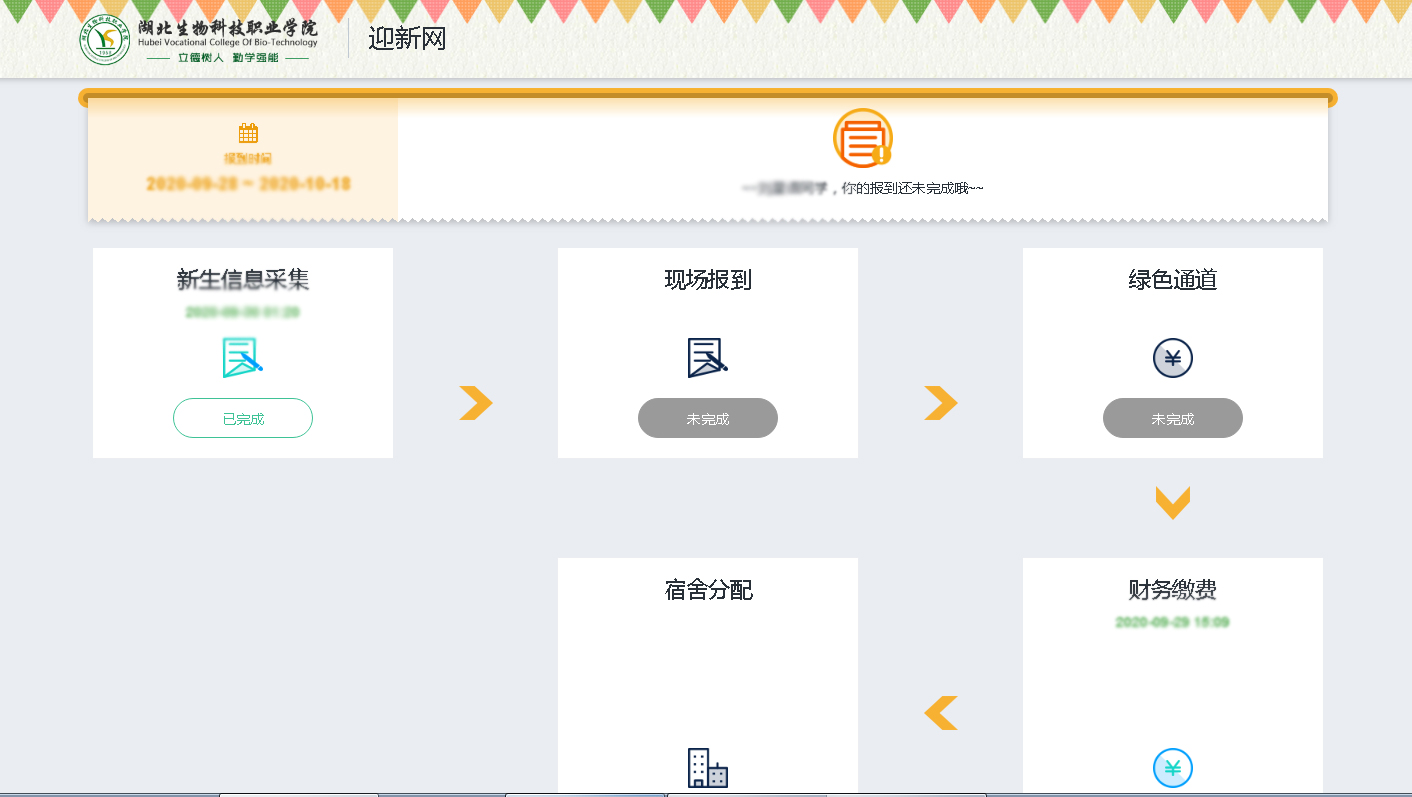This screenshot has width=1412, height=797.
Task: Click the orange notice document icon
Action: [862, 138]
